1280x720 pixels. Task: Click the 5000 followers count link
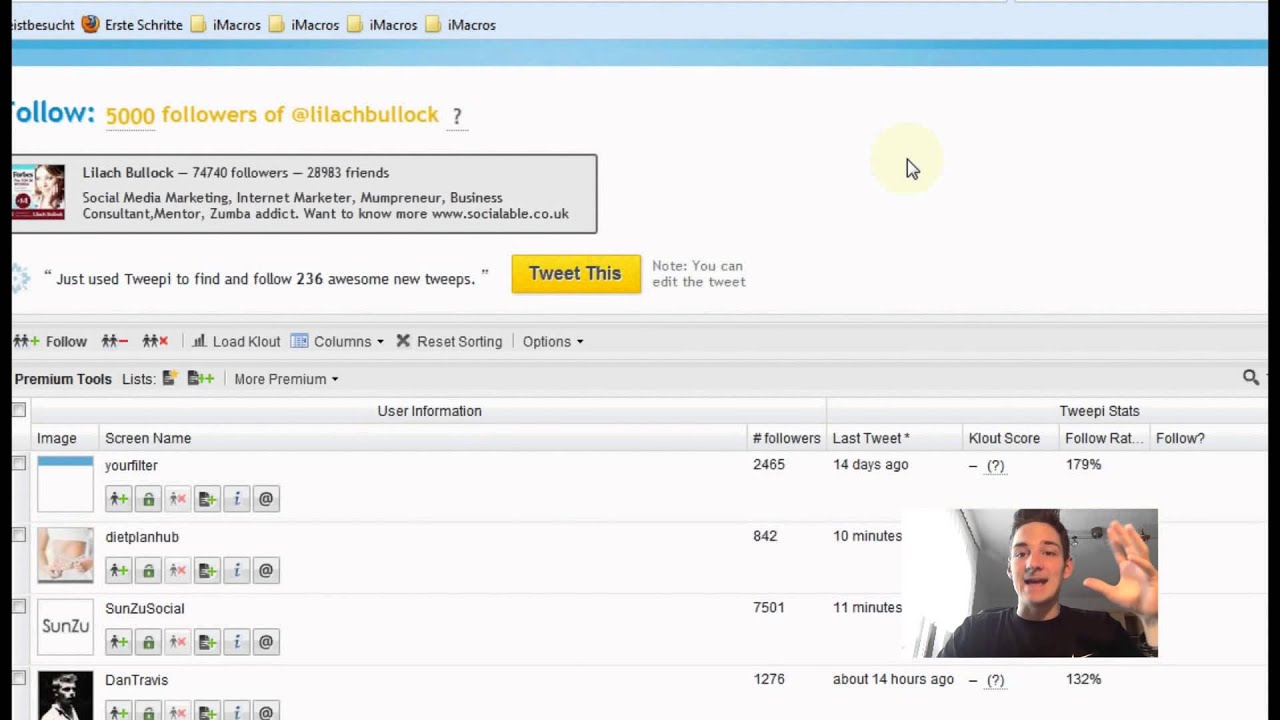(x=130, y=115)
